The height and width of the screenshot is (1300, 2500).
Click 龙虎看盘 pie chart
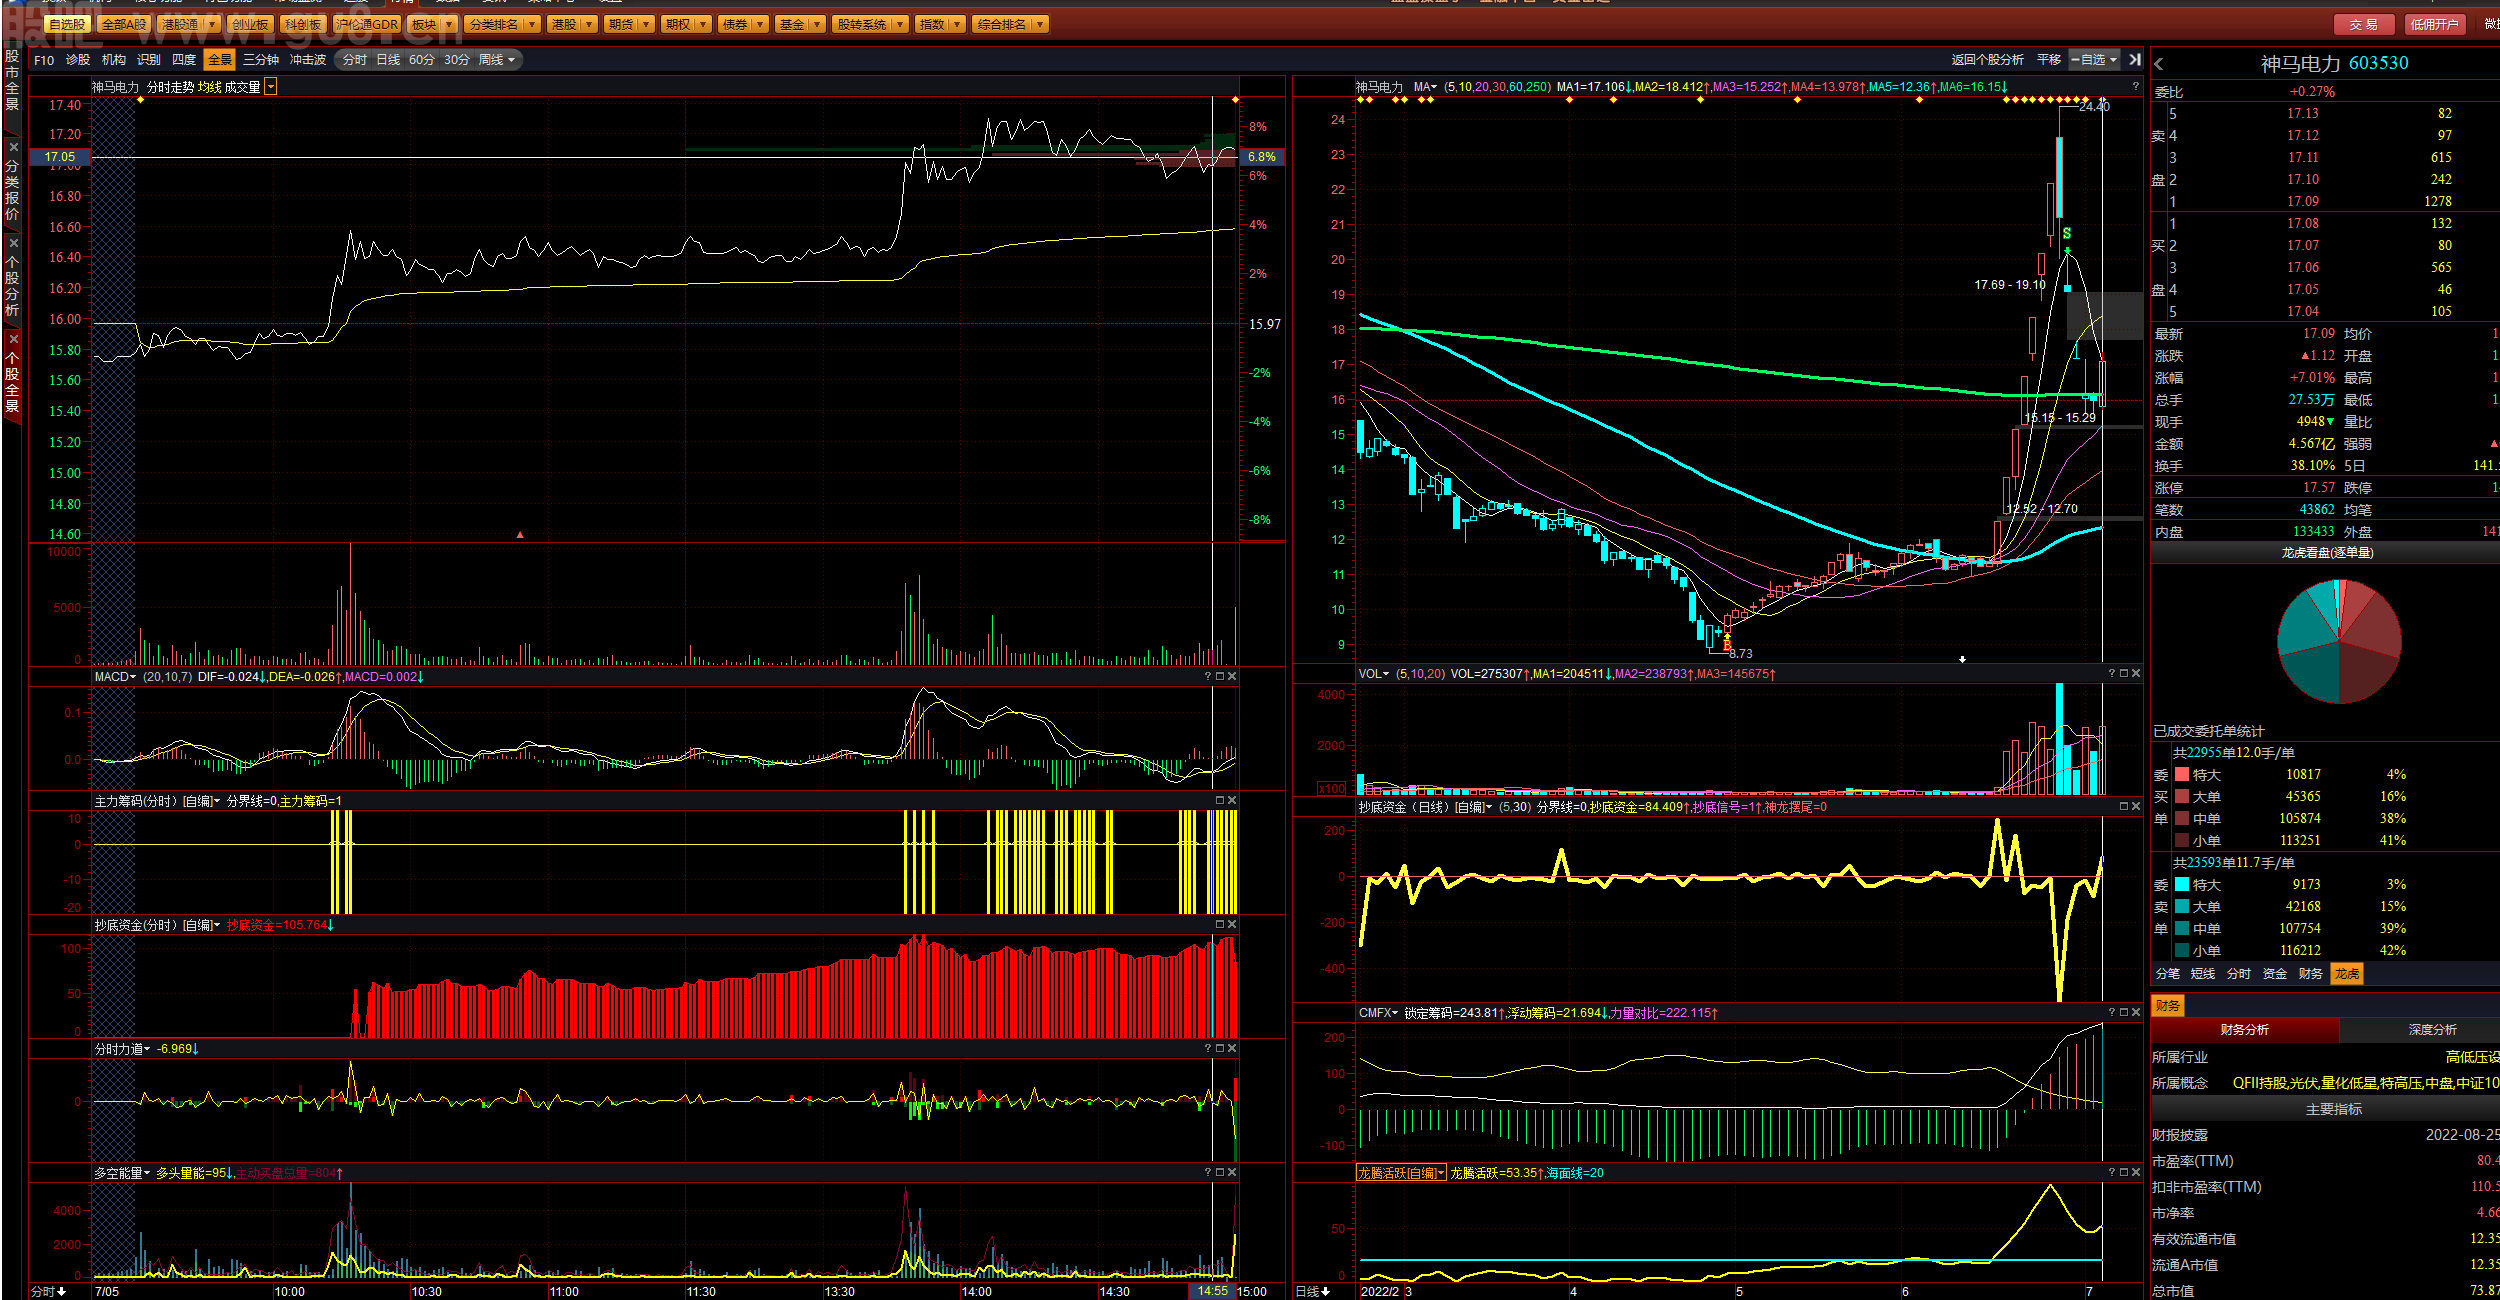pyautogui.click(x=2339, y=641)
